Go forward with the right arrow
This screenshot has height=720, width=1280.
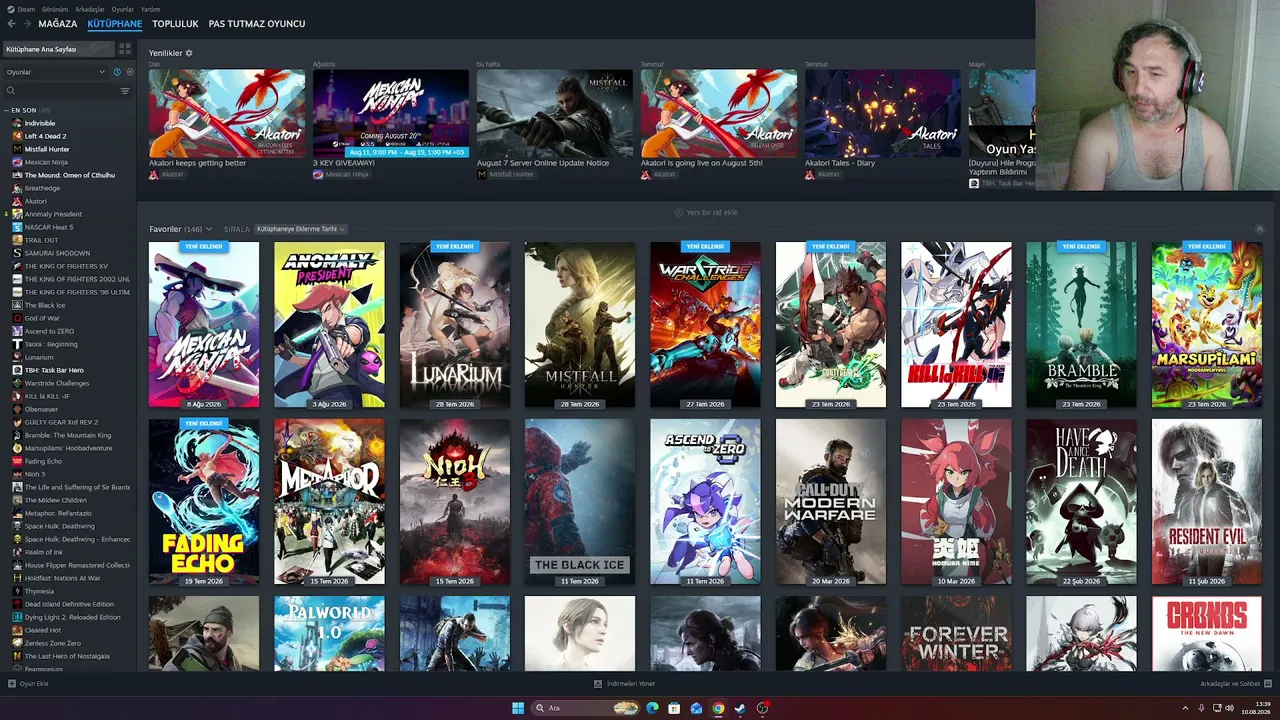(x=27, y=23)
